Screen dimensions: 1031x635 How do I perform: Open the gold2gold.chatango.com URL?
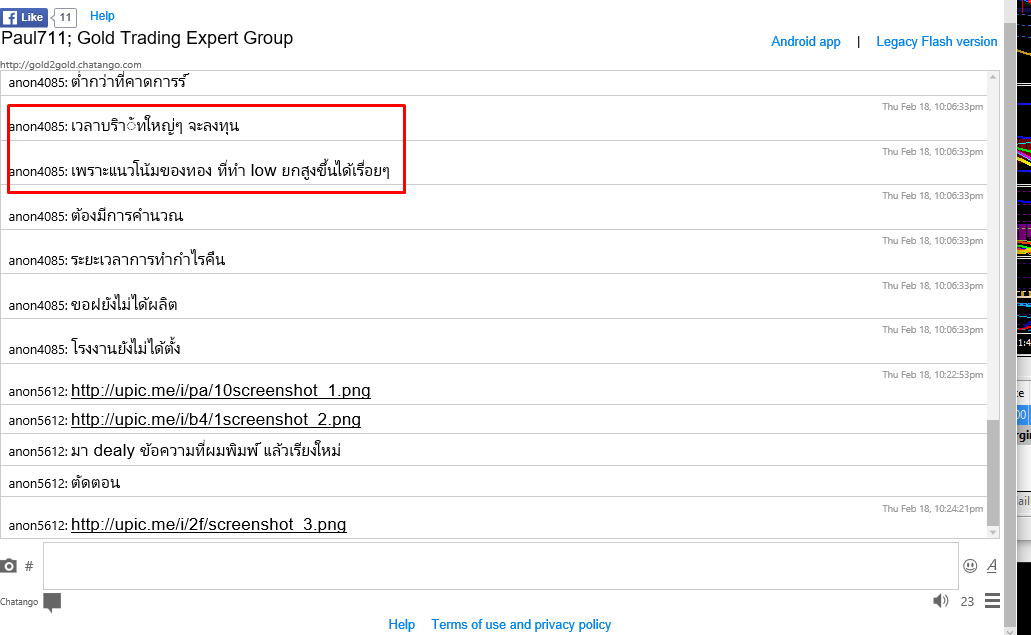click(64, 64)
